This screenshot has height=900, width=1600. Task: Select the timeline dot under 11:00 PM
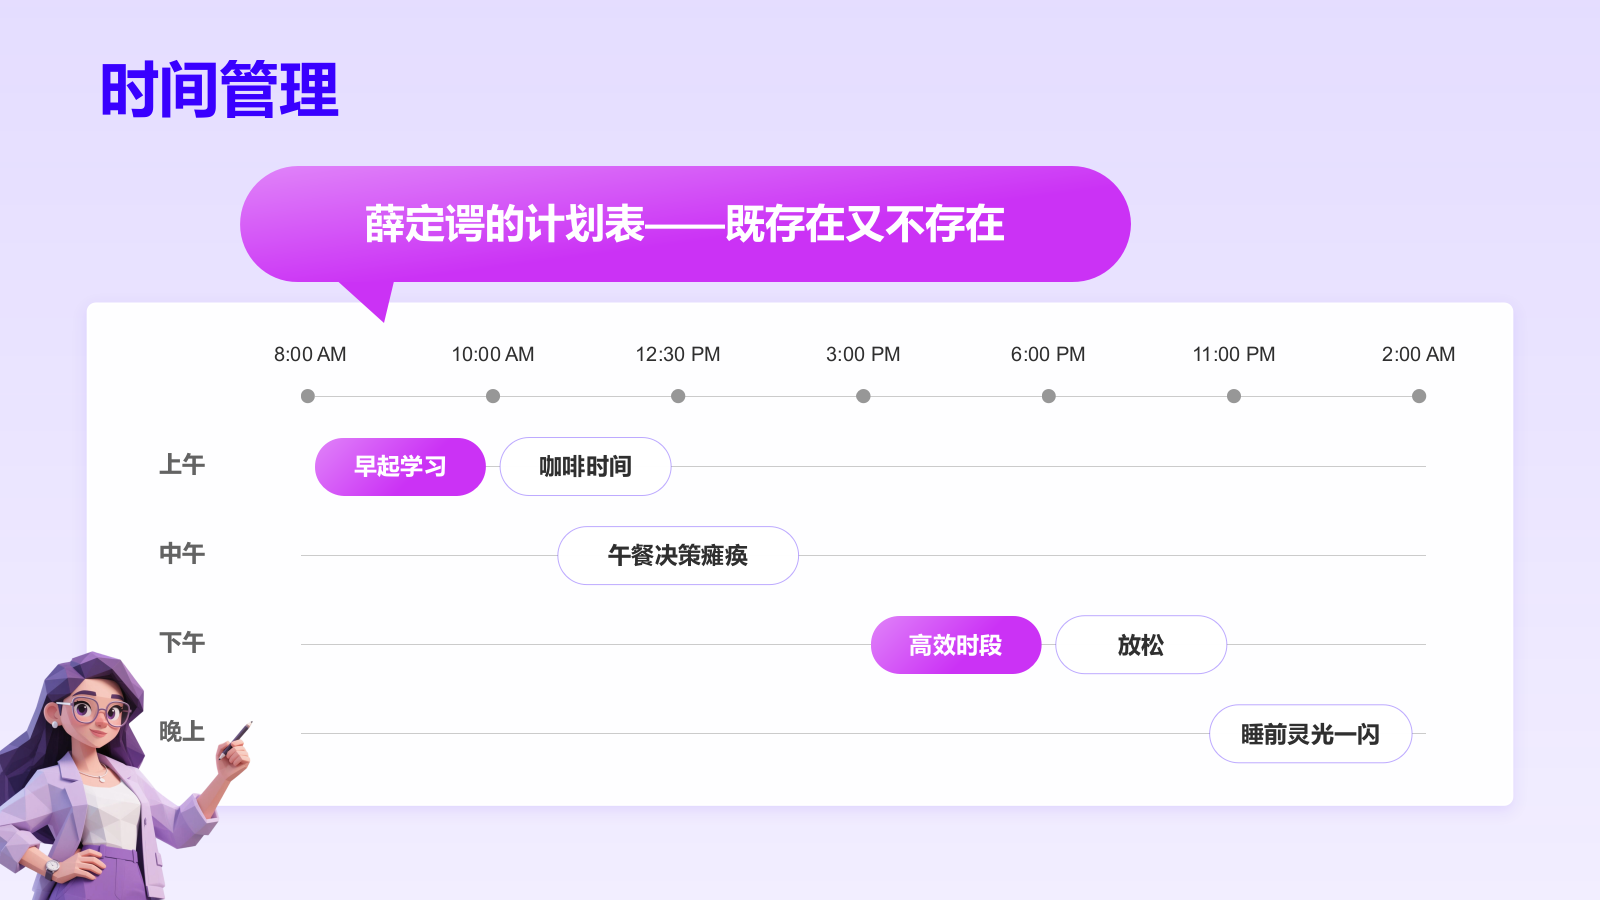[1234, 396]
